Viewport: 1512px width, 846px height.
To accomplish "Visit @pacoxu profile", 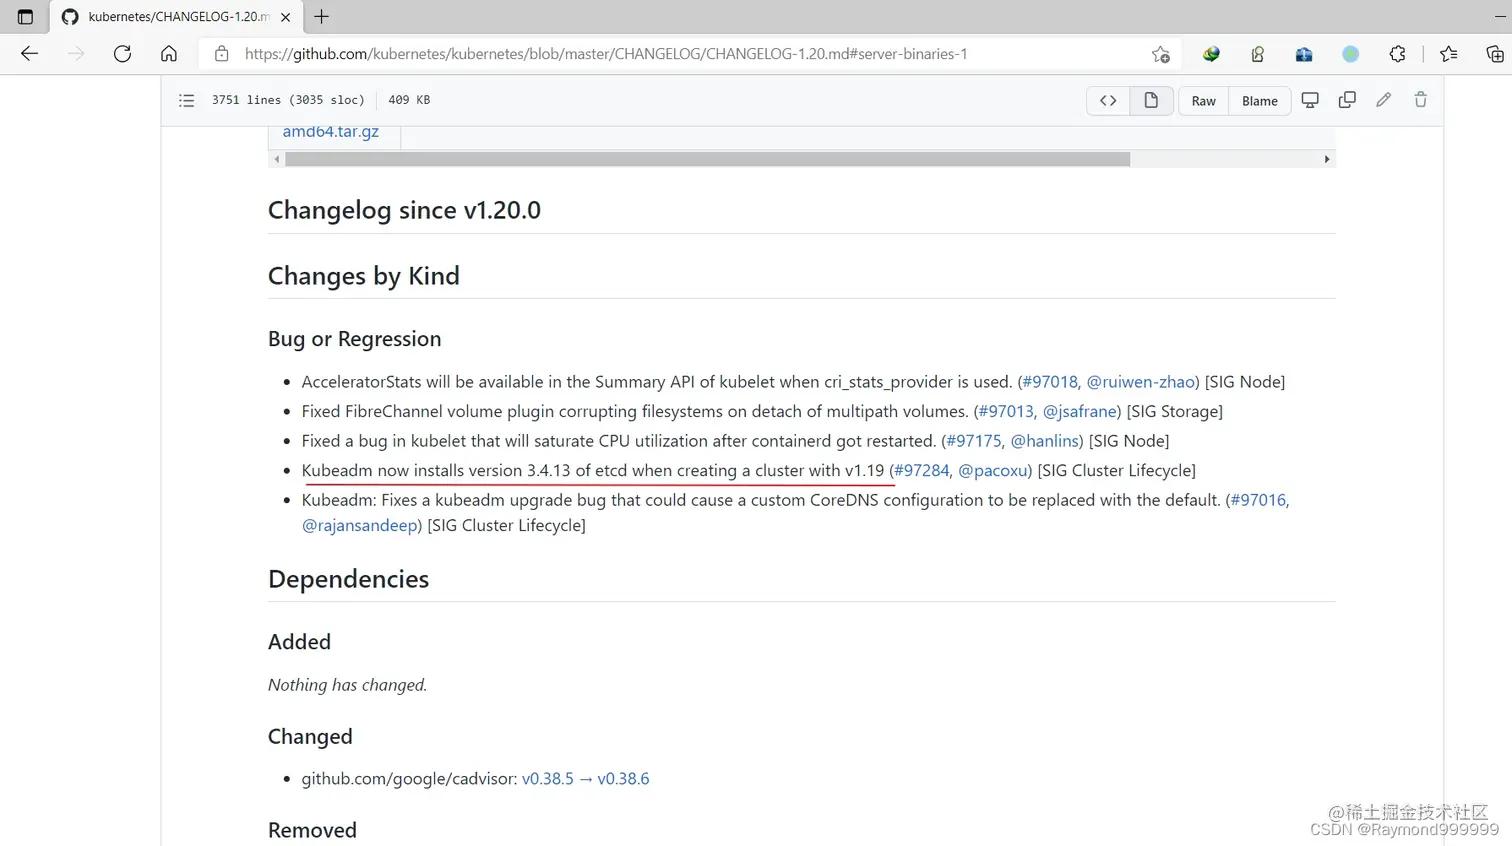I will pyautogui.click(x=993, y=470).
